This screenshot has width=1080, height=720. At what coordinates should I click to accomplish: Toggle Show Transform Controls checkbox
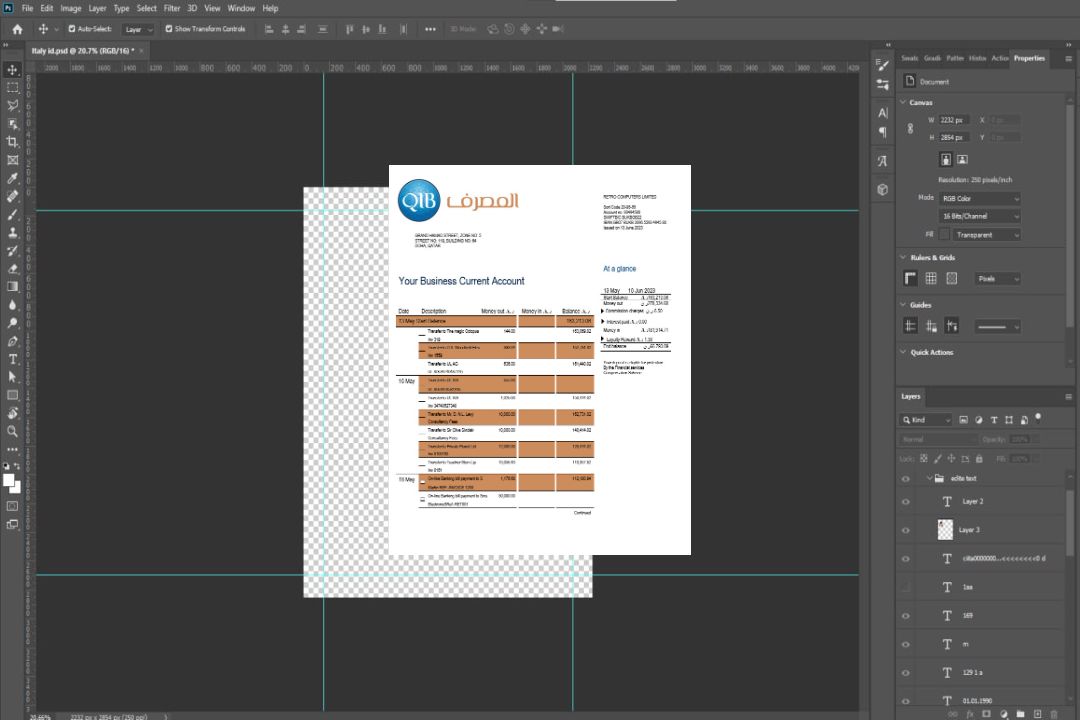click(169, 29)
